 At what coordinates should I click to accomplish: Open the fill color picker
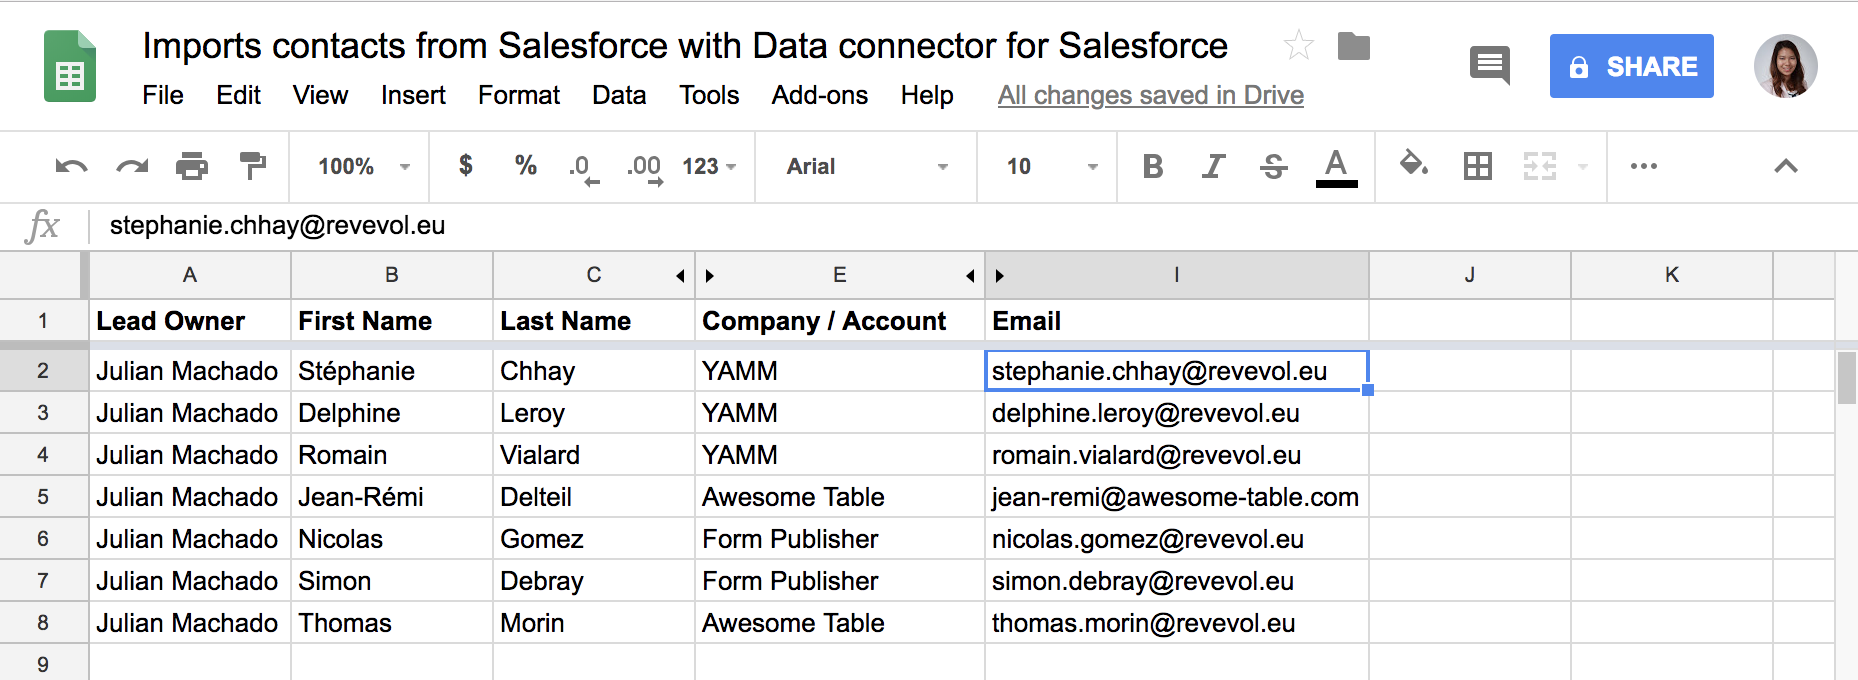pyautogui.click(x=1413, y=164)
